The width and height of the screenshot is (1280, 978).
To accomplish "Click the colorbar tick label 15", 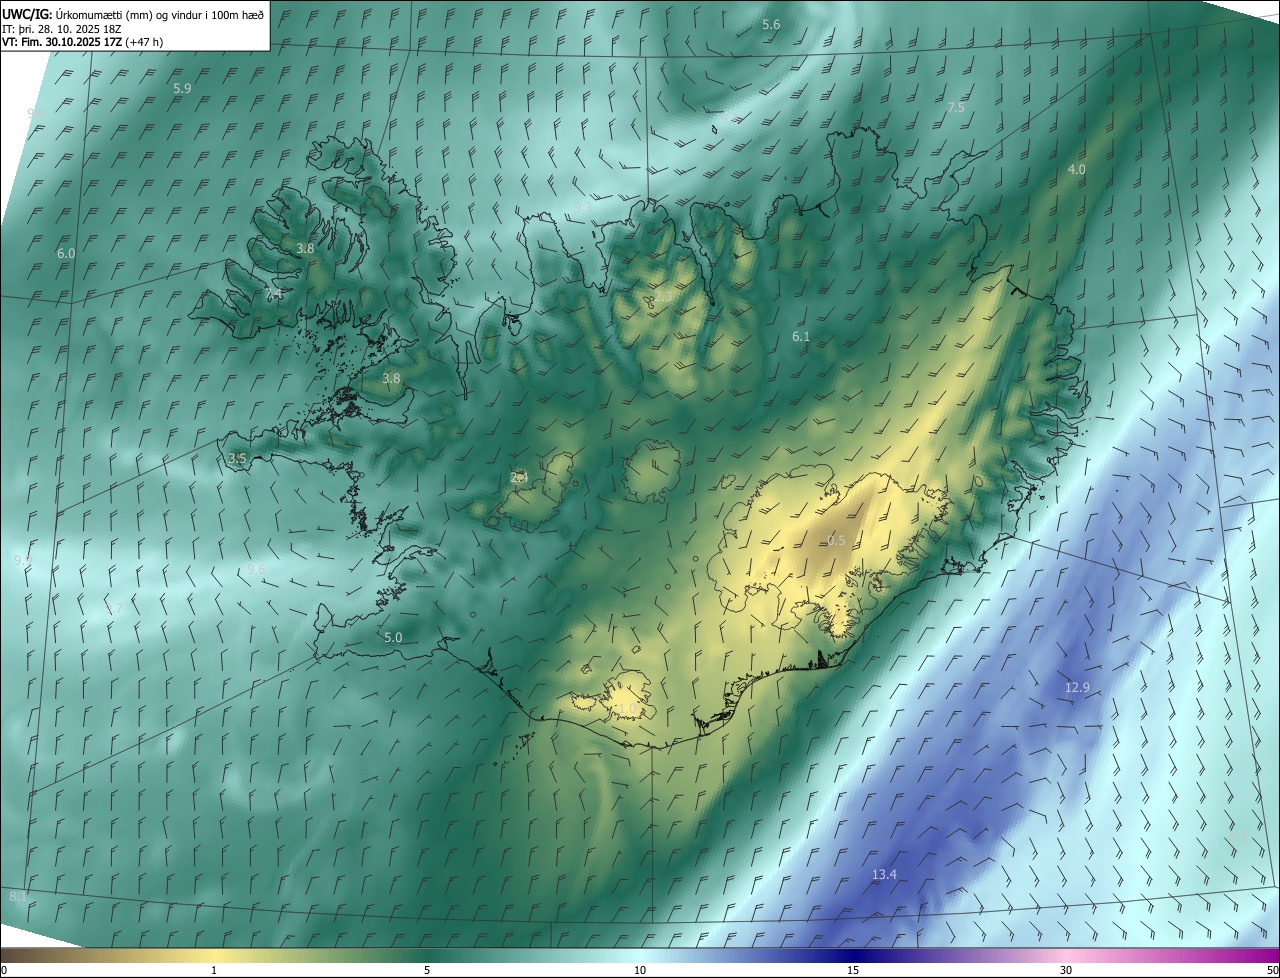I will click(853, 970).
